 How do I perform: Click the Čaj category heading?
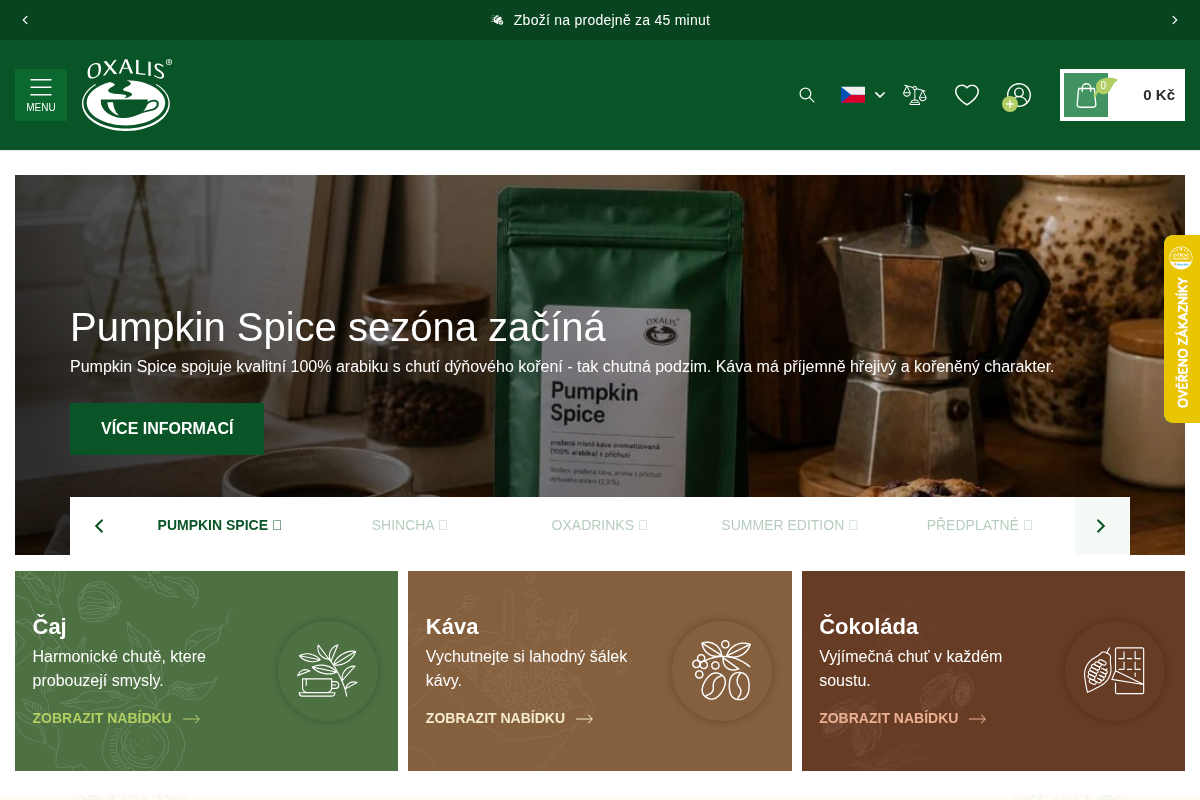49,626
